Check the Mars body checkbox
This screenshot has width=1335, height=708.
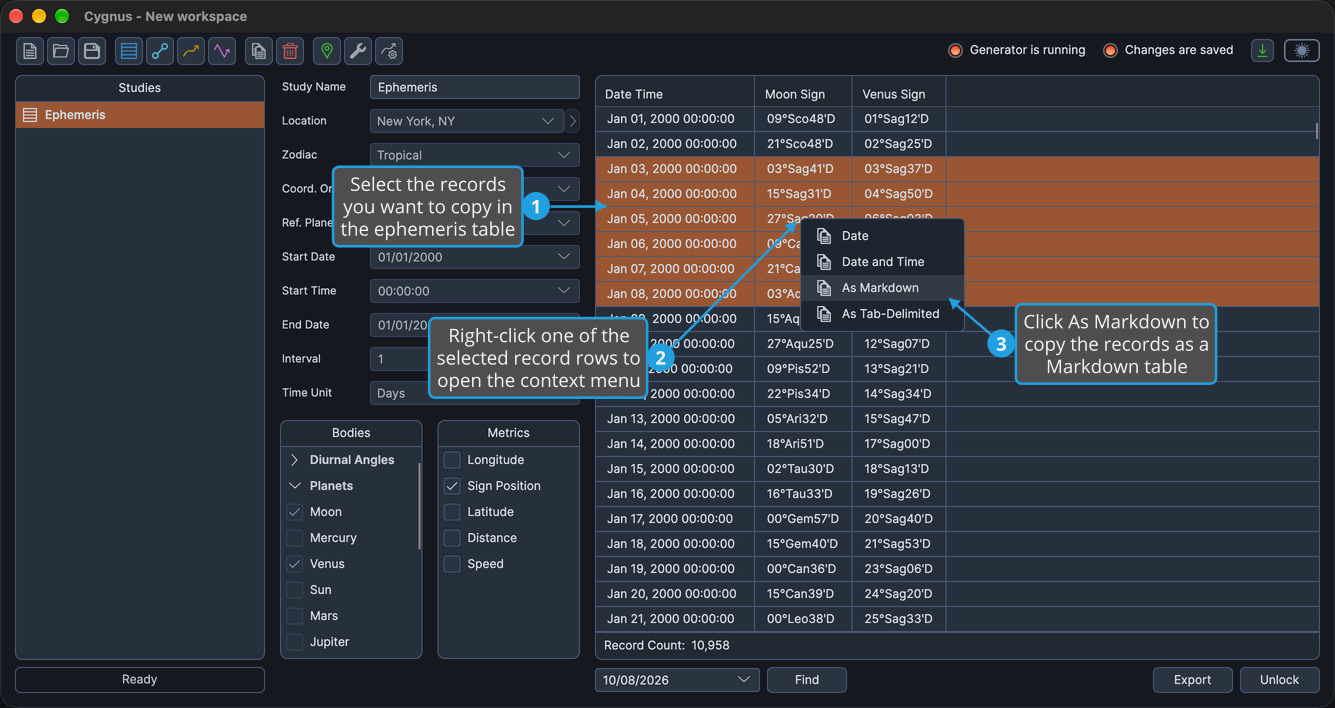(x=295, y=616)
